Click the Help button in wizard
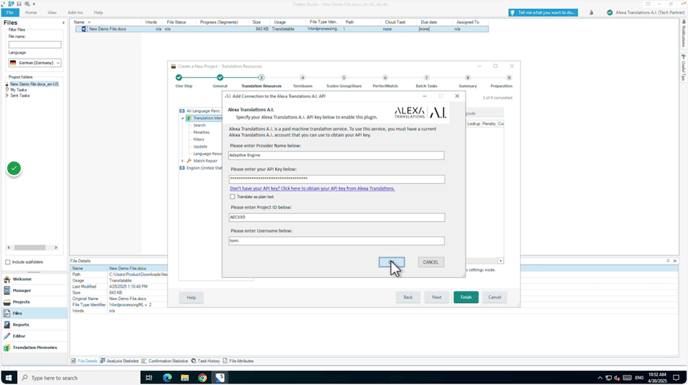 click(191, 298)
